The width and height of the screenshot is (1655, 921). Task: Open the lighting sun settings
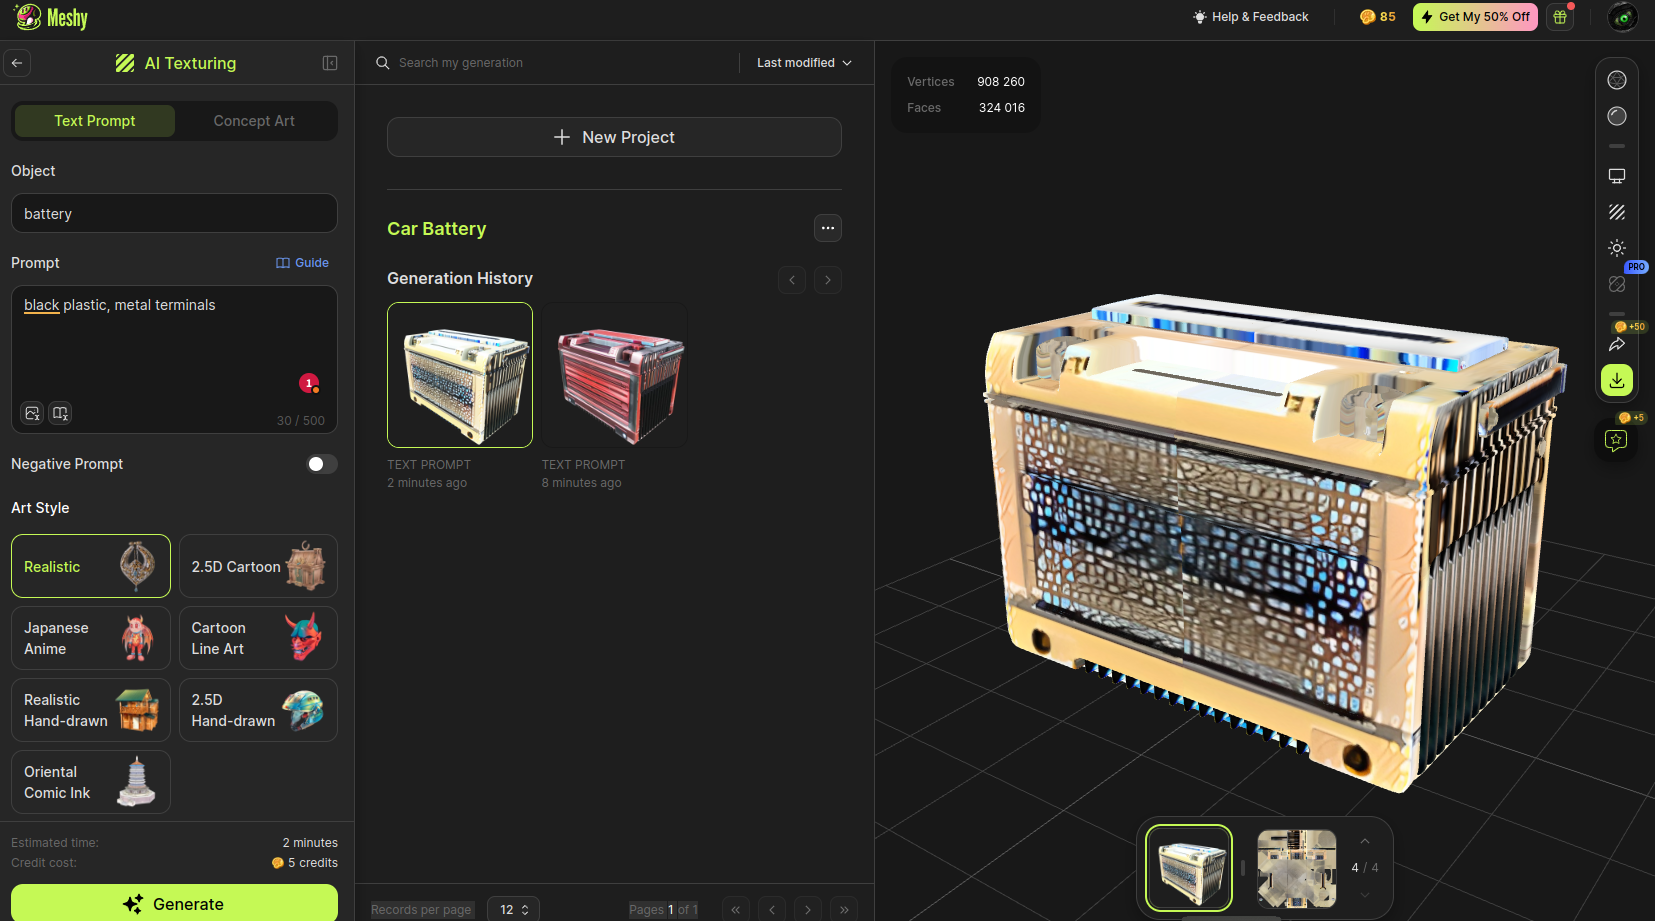click(1617, 248)
